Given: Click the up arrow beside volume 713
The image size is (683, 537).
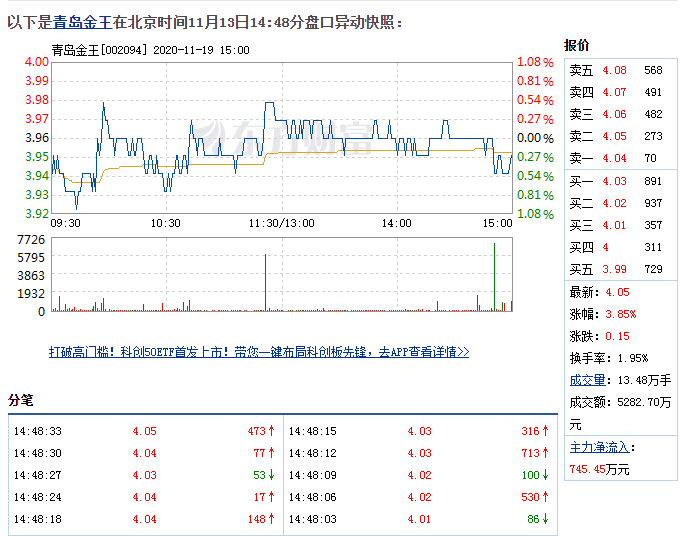Looking at the screenshot, I should pos(545,454).
